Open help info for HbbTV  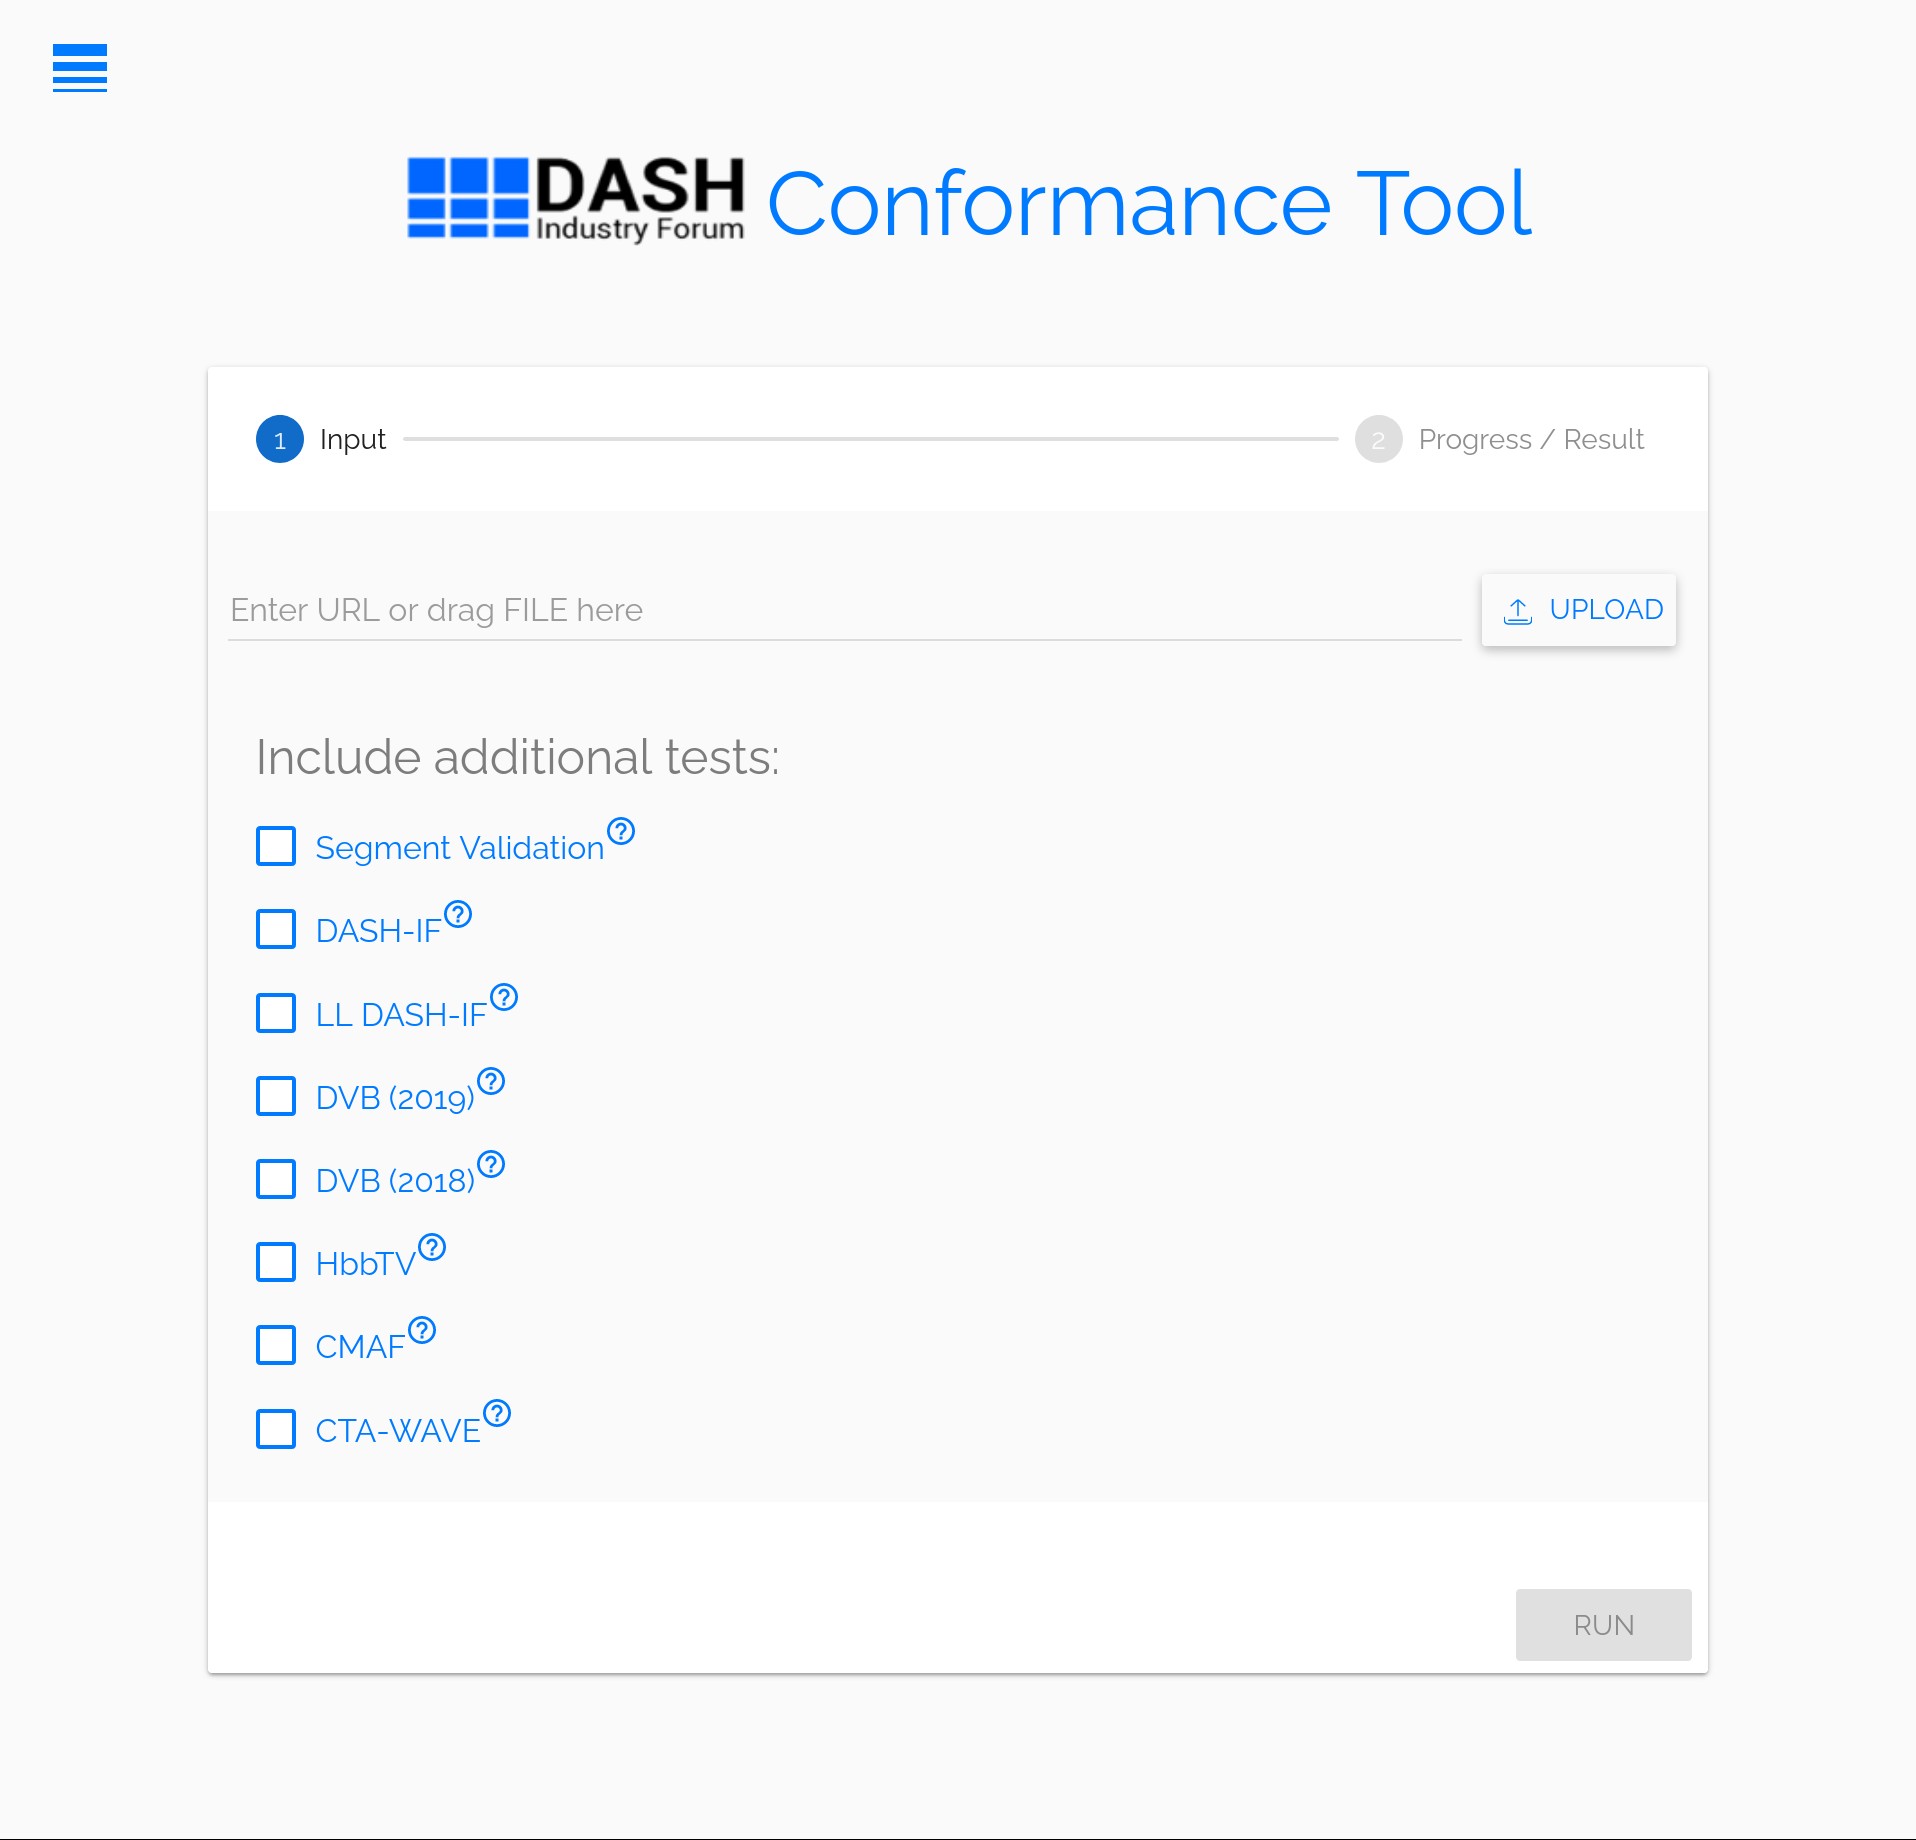point(432,1247)
